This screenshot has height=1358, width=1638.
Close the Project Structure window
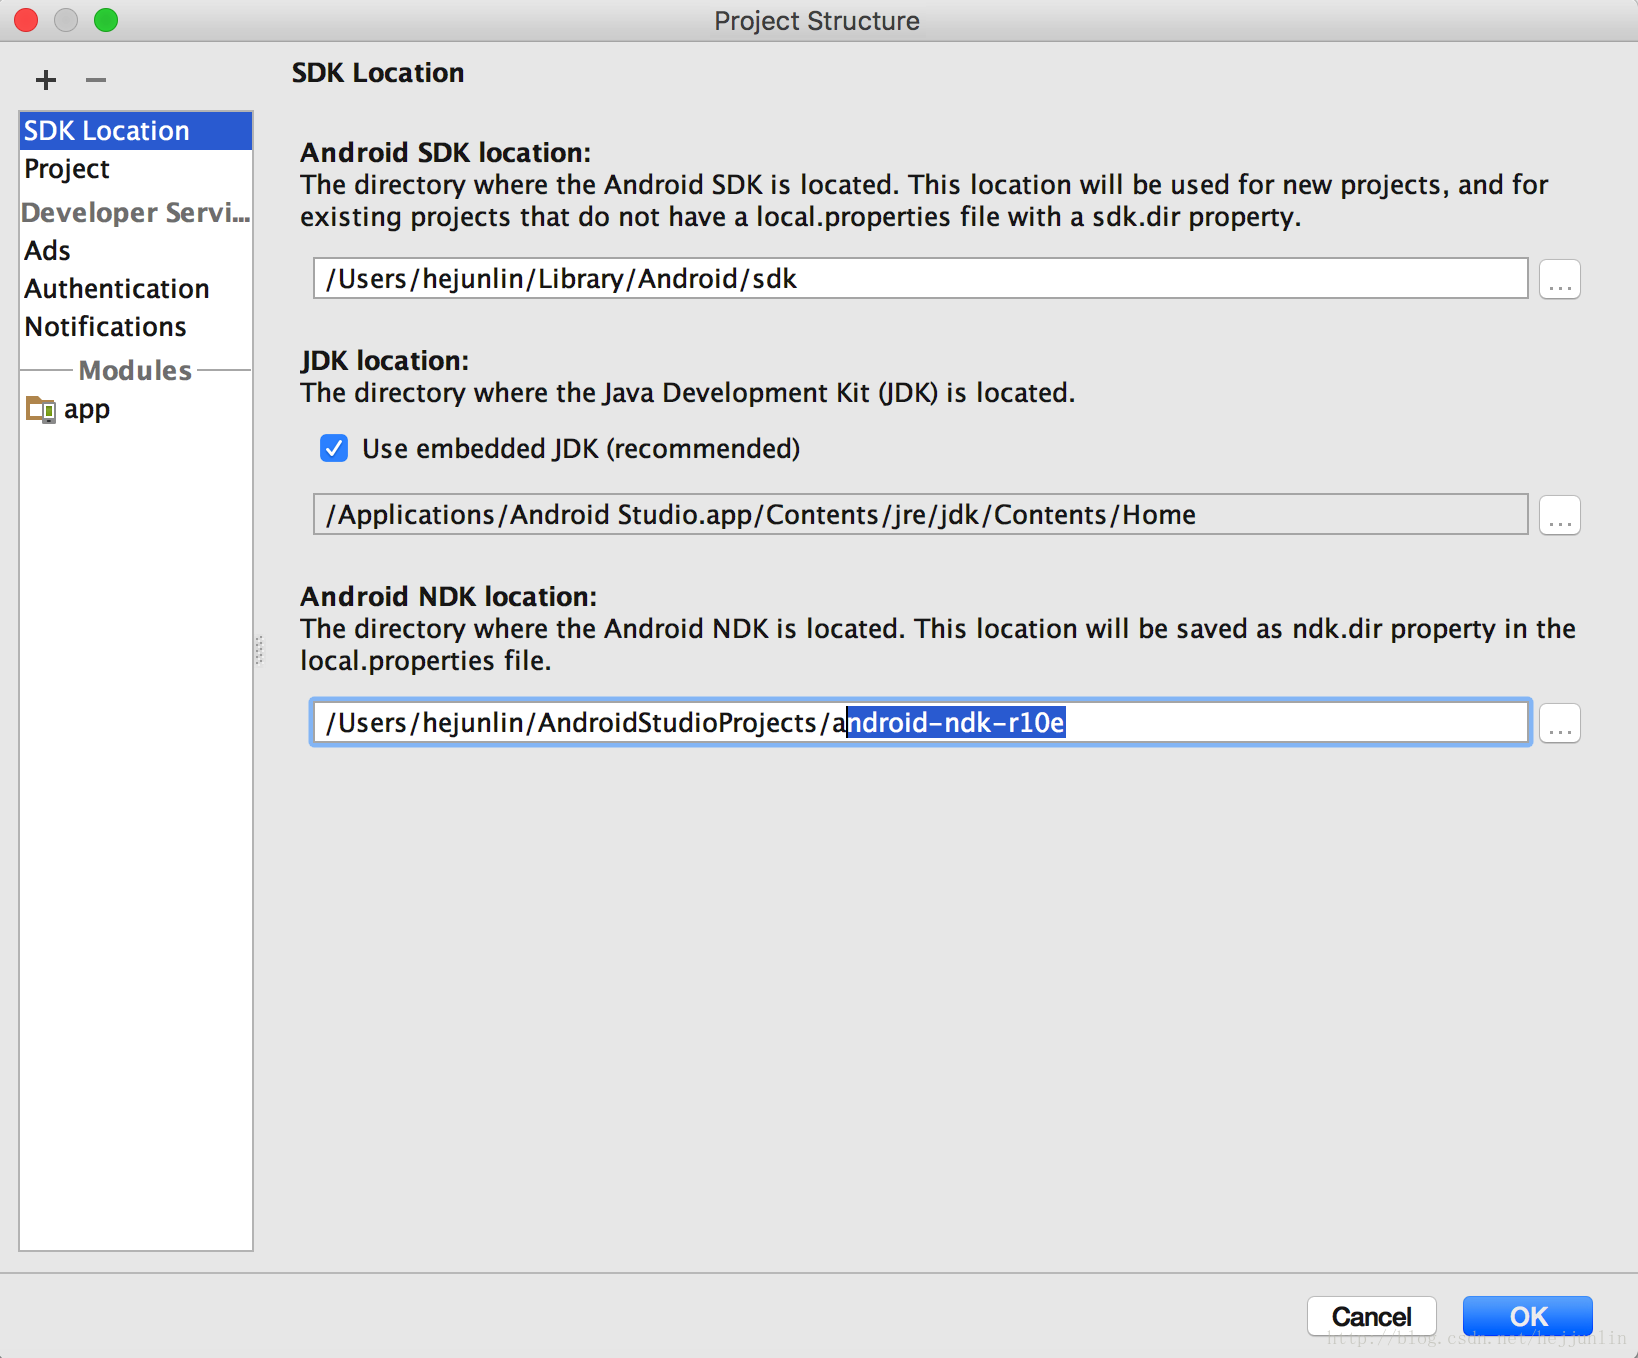26,20
